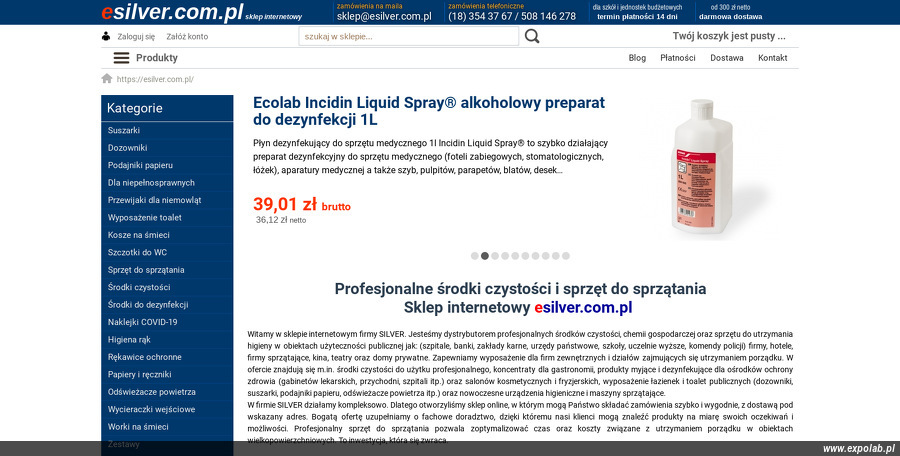Go to the Blog page
900x456 pixels.
(637, 58)
